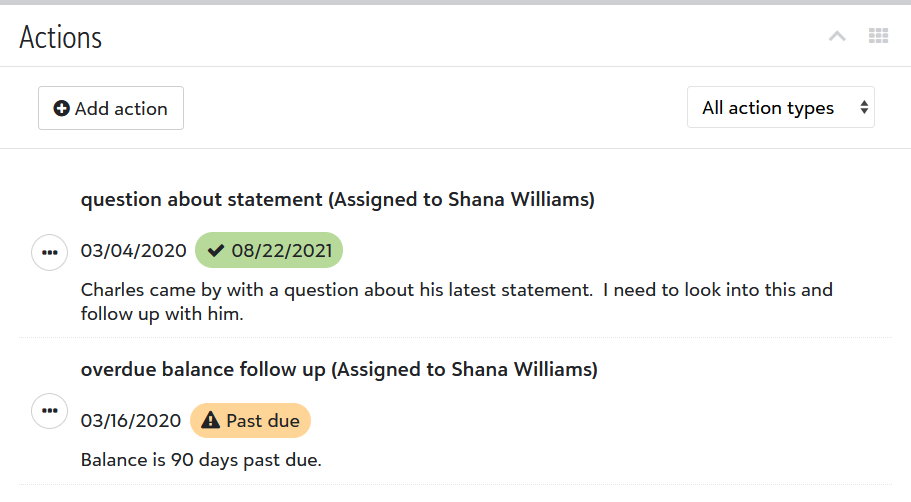911x502 pixels.
Task: Click the Balance is 90 days past due note
Action: pyautogui.click(x=201, y=461)
